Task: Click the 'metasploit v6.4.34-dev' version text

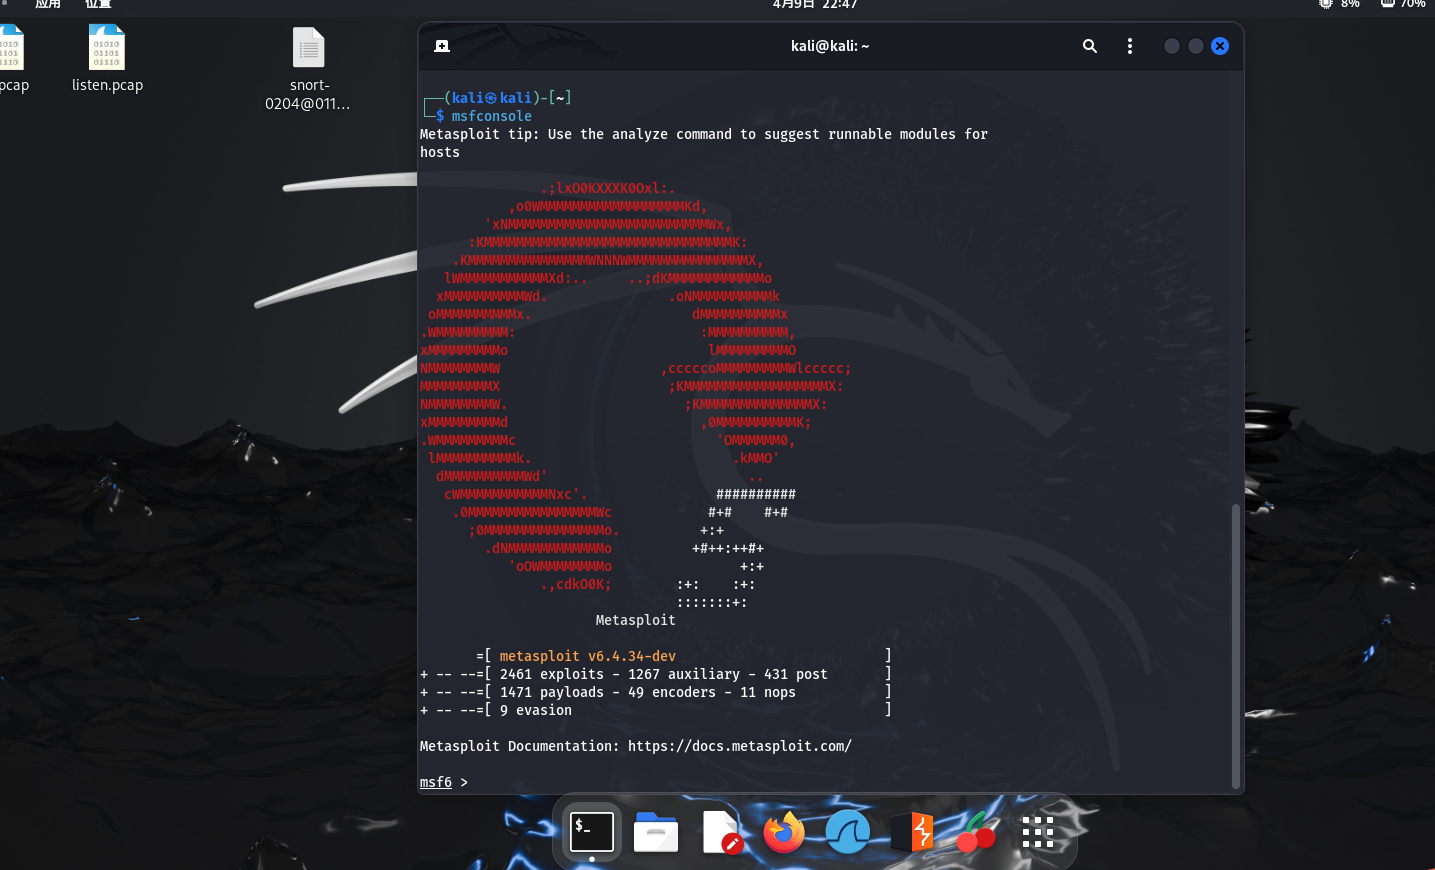Action: [x=588, y=656]
